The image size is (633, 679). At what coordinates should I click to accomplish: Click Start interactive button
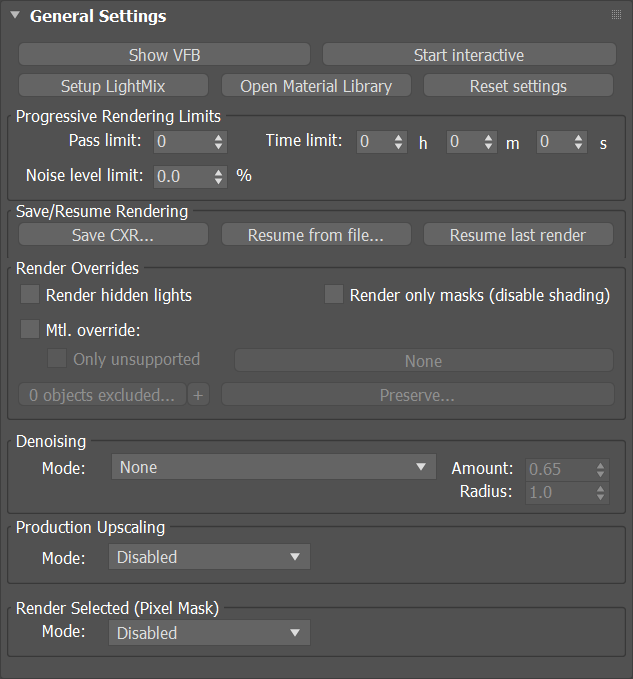(x=469, y=55)
